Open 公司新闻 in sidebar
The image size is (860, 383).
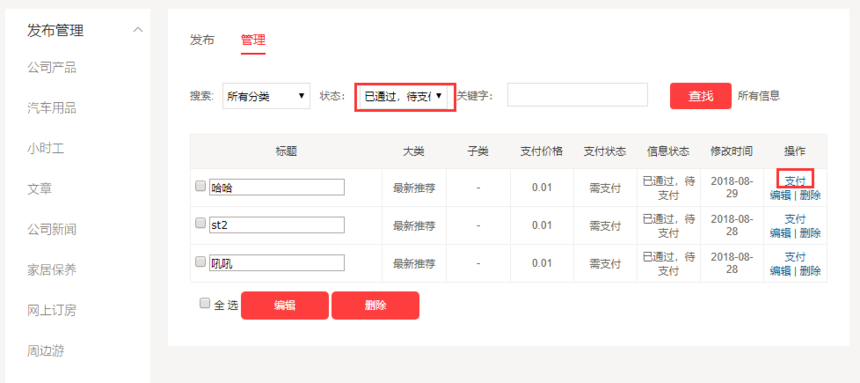pyautogui.click(x=52, y=229)
